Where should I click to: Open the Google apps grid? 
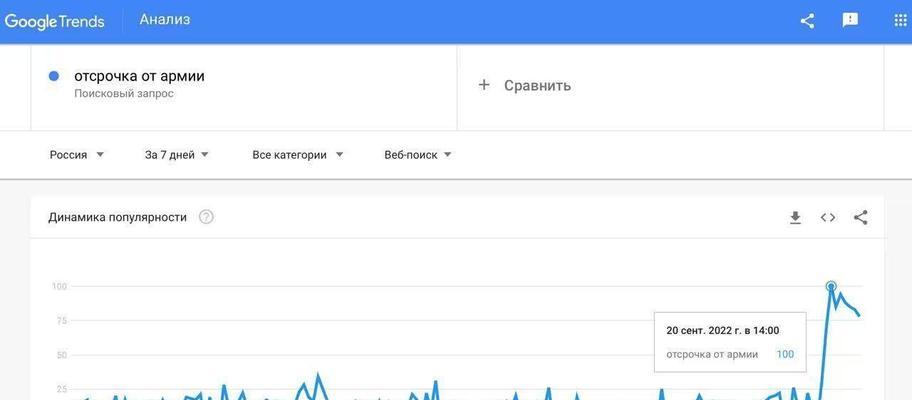point(899,20)
